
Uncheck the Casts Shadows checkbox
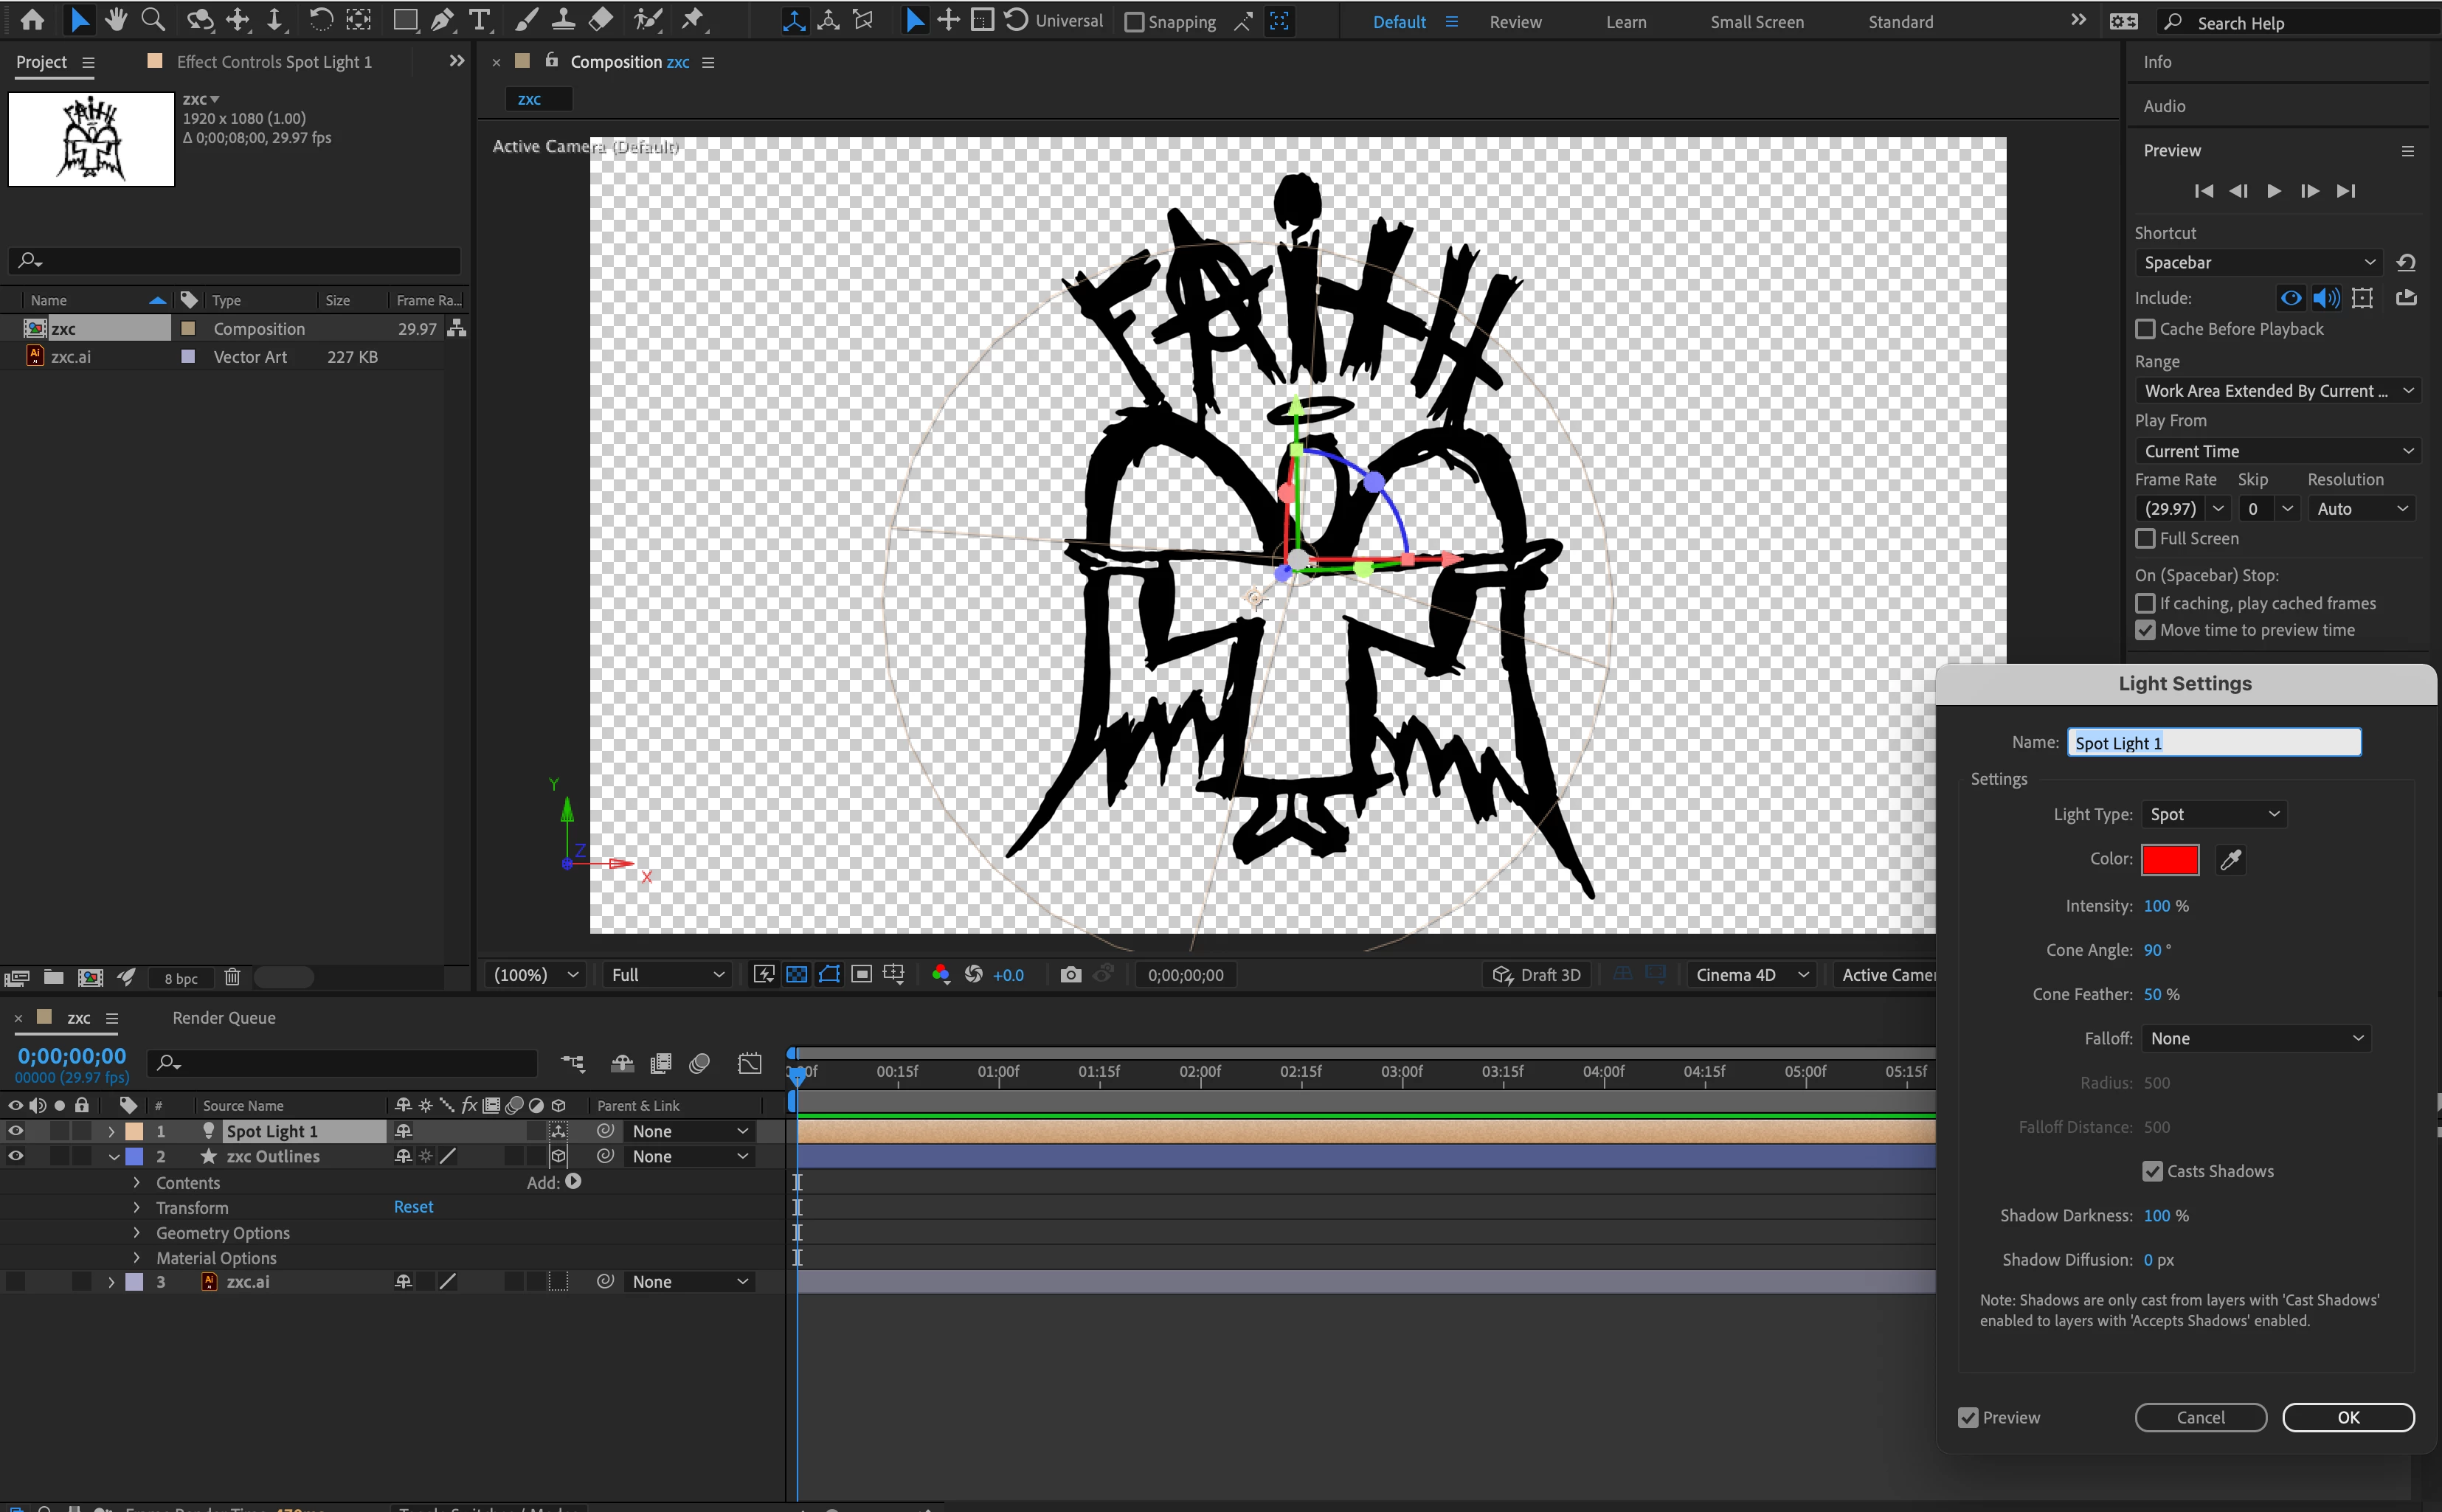(2152, 1171)
